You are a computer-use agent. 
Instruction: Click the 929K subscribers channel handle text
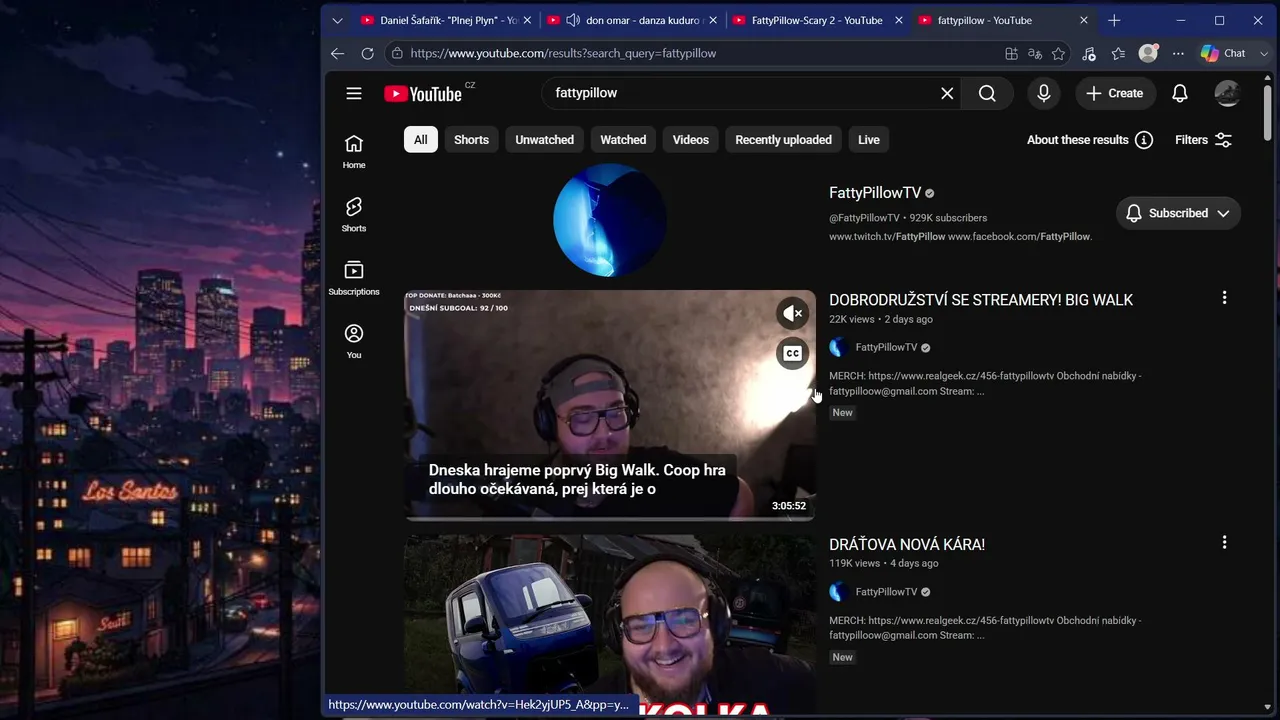coord(908,218)
